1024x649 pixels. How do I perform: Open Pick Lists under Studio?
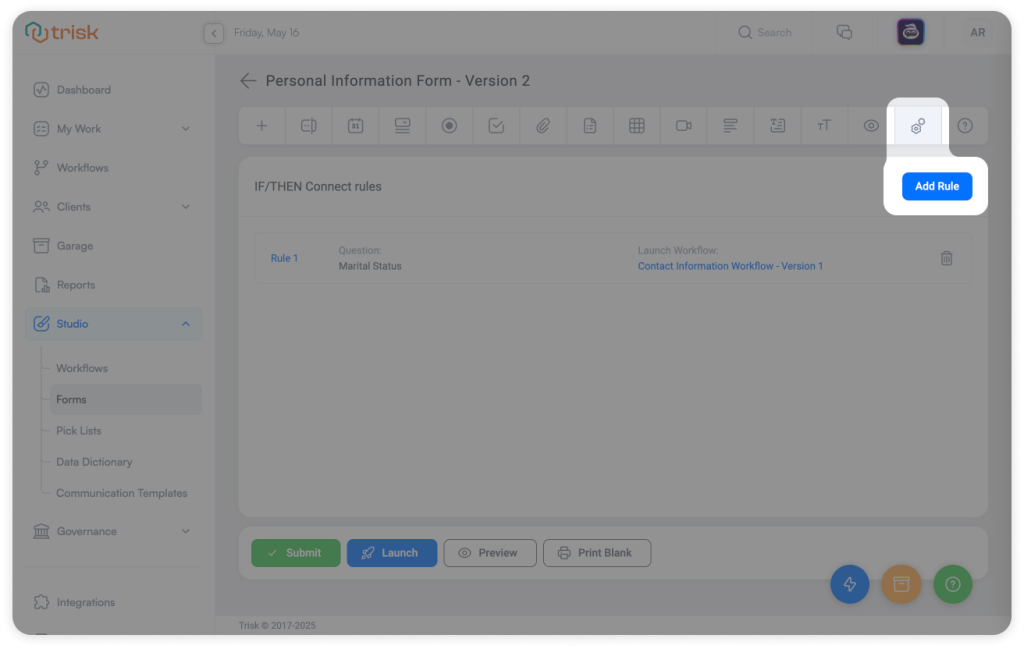(x=125, y=431)
